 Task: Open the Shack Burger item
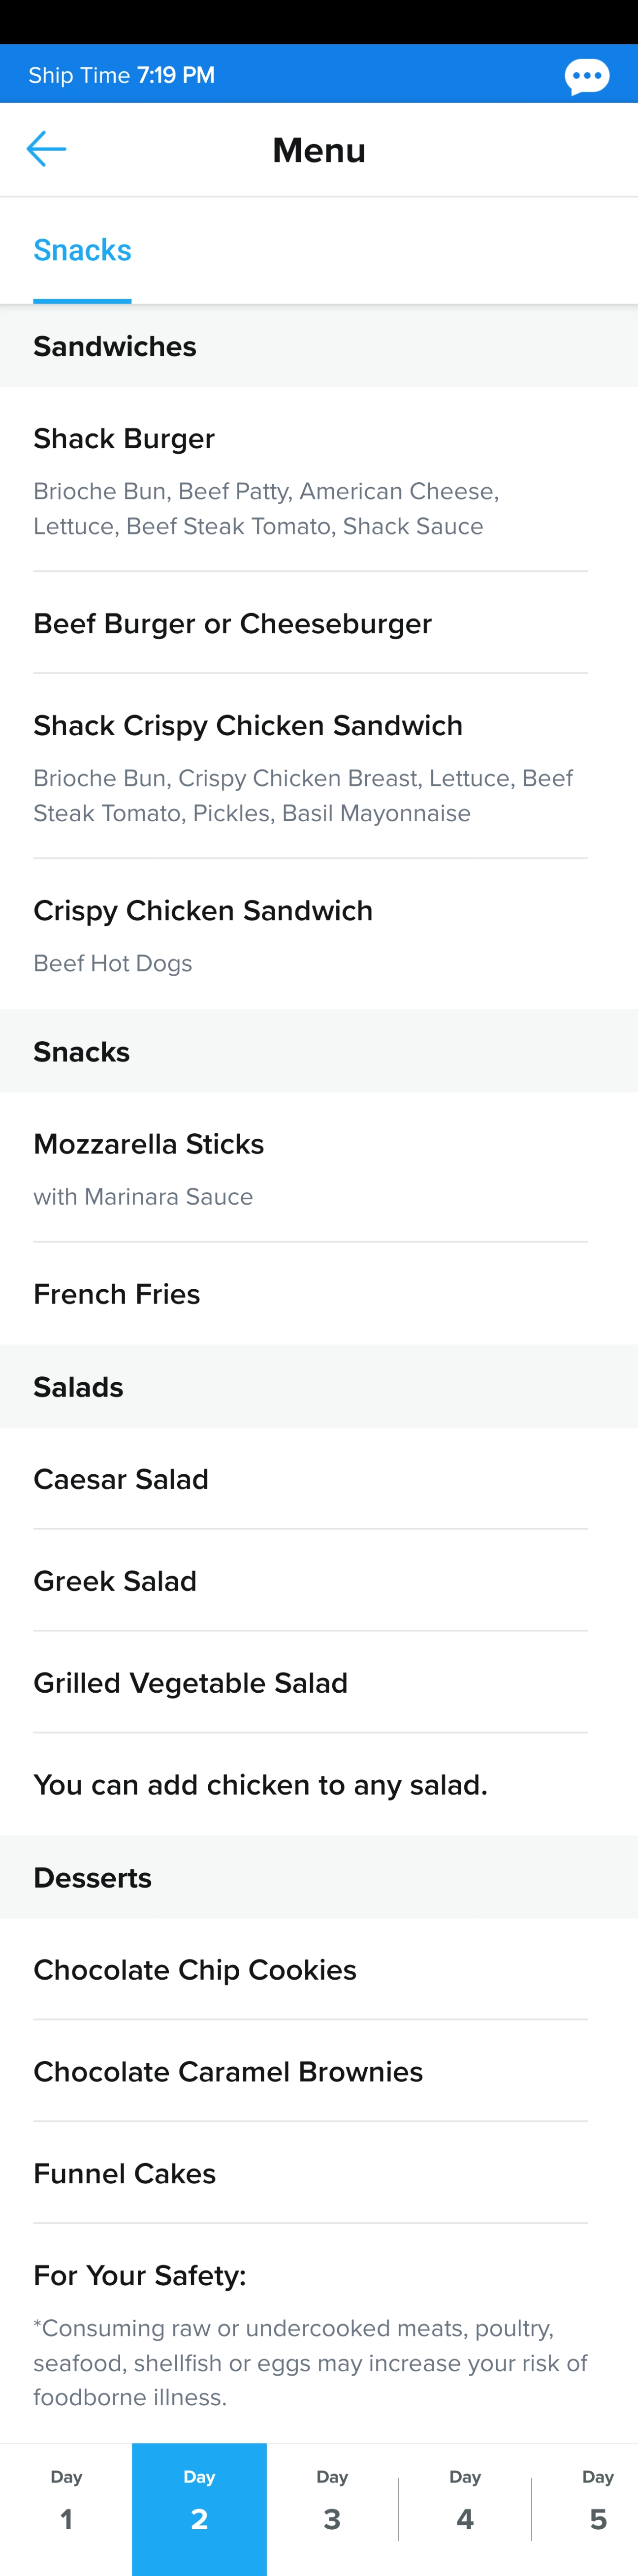coord(319,480)
